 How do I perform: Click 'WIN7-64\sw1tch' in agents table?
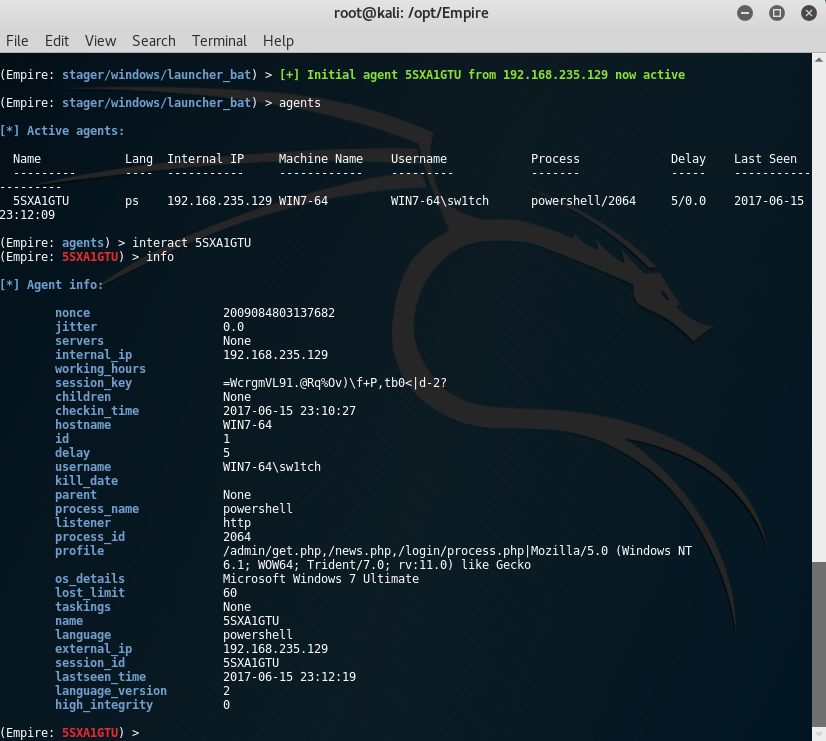[x=440, y=201]
